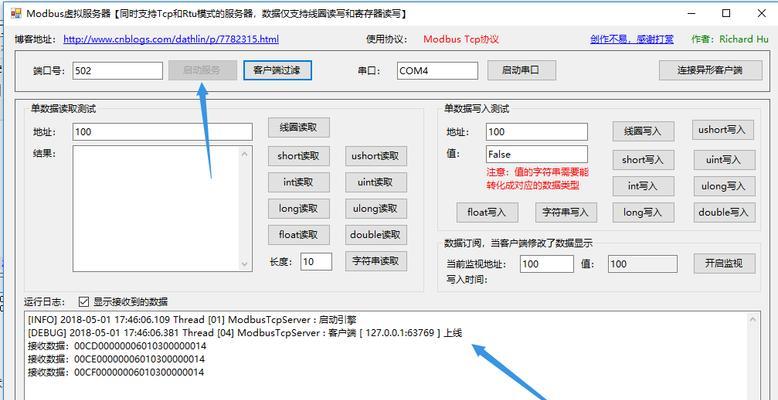Click the 线圈读取 button

tap(299, 128)
